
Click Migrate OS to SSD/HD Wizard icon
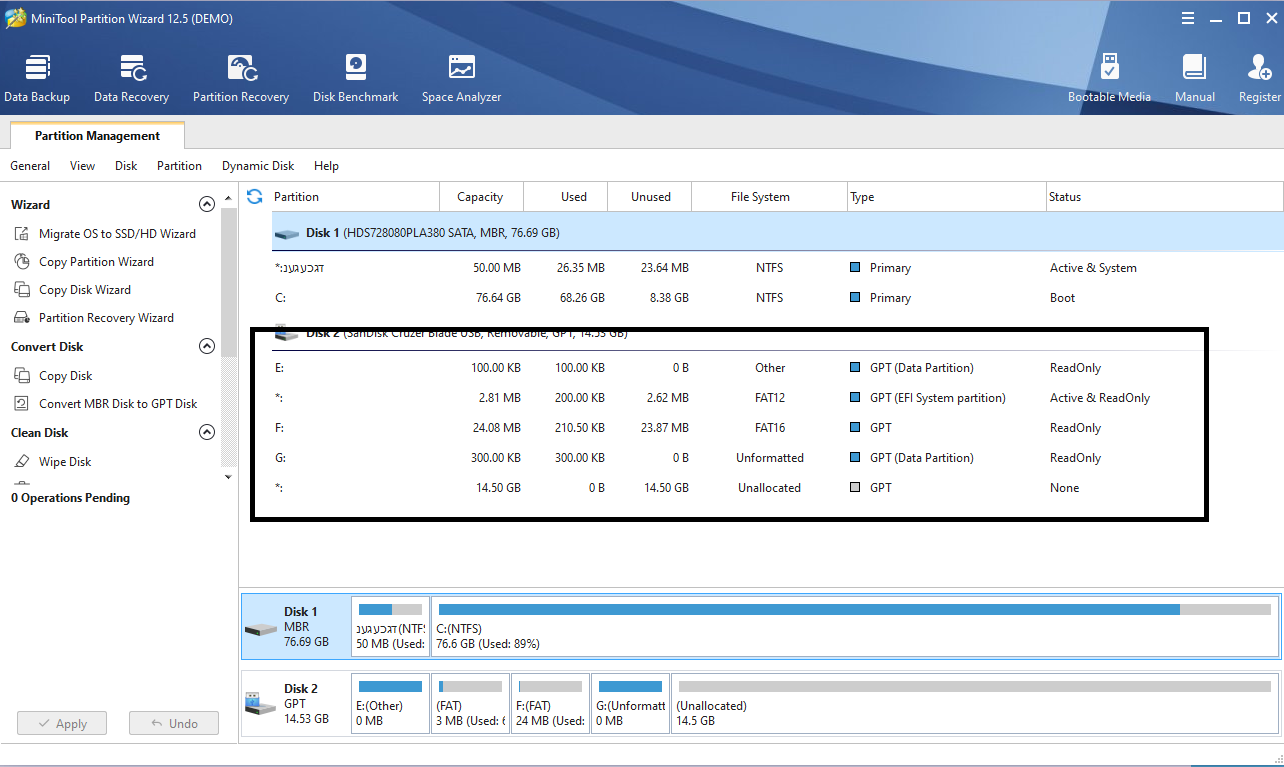click(x=21, y=234)
